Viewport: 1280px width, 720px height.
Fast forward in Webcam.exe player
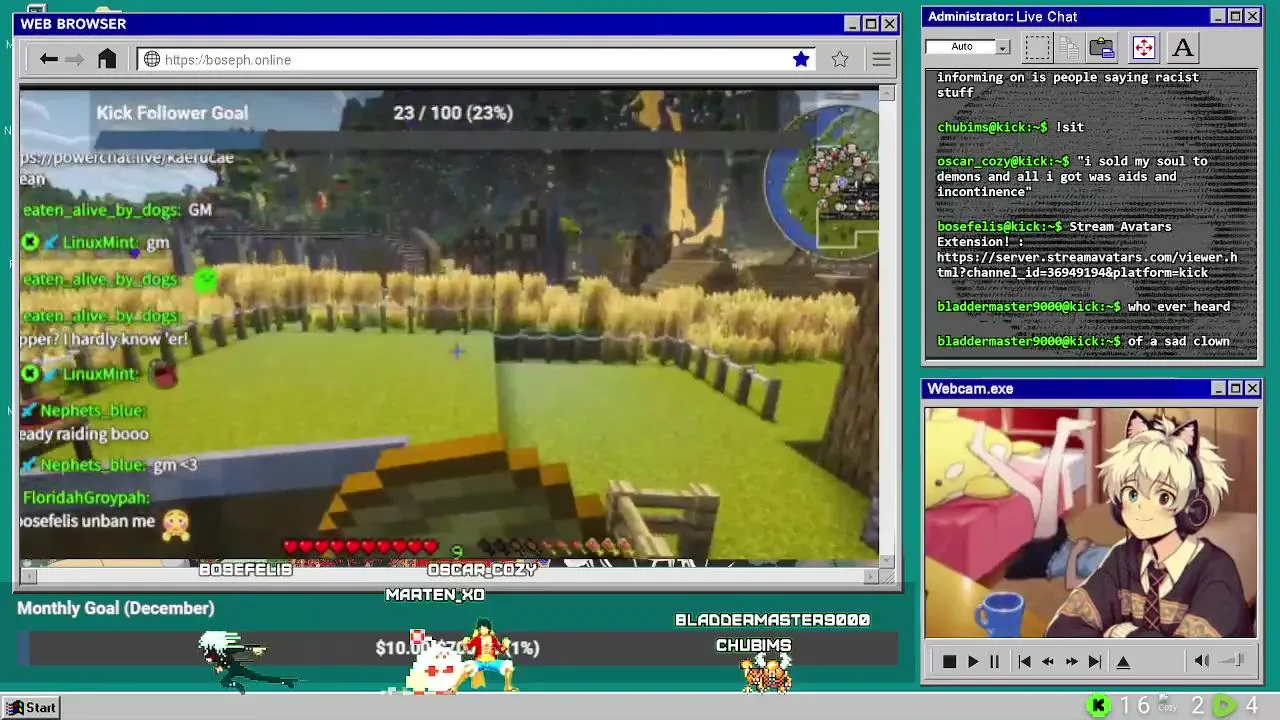click(x=1071, y=661)
